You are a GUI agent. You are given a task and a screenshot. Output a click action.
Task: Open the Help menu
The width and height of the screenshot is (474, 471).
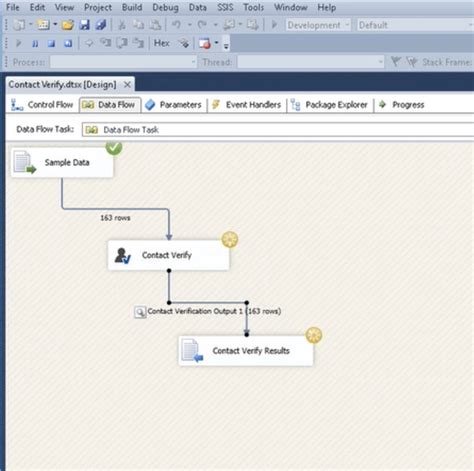tap(326, 7)
